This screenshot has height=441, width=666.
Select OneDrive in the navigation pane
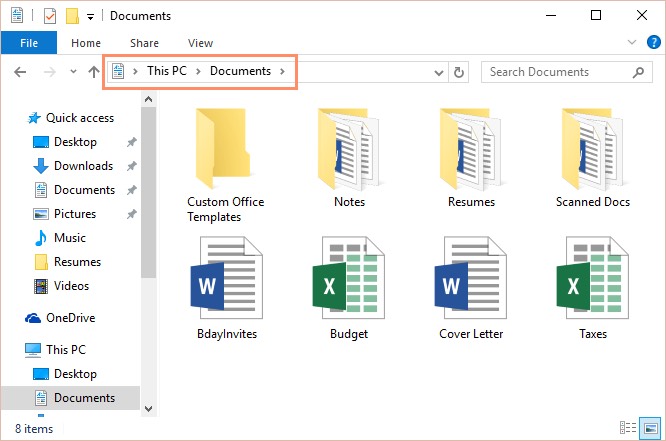[x=72, y=318]
